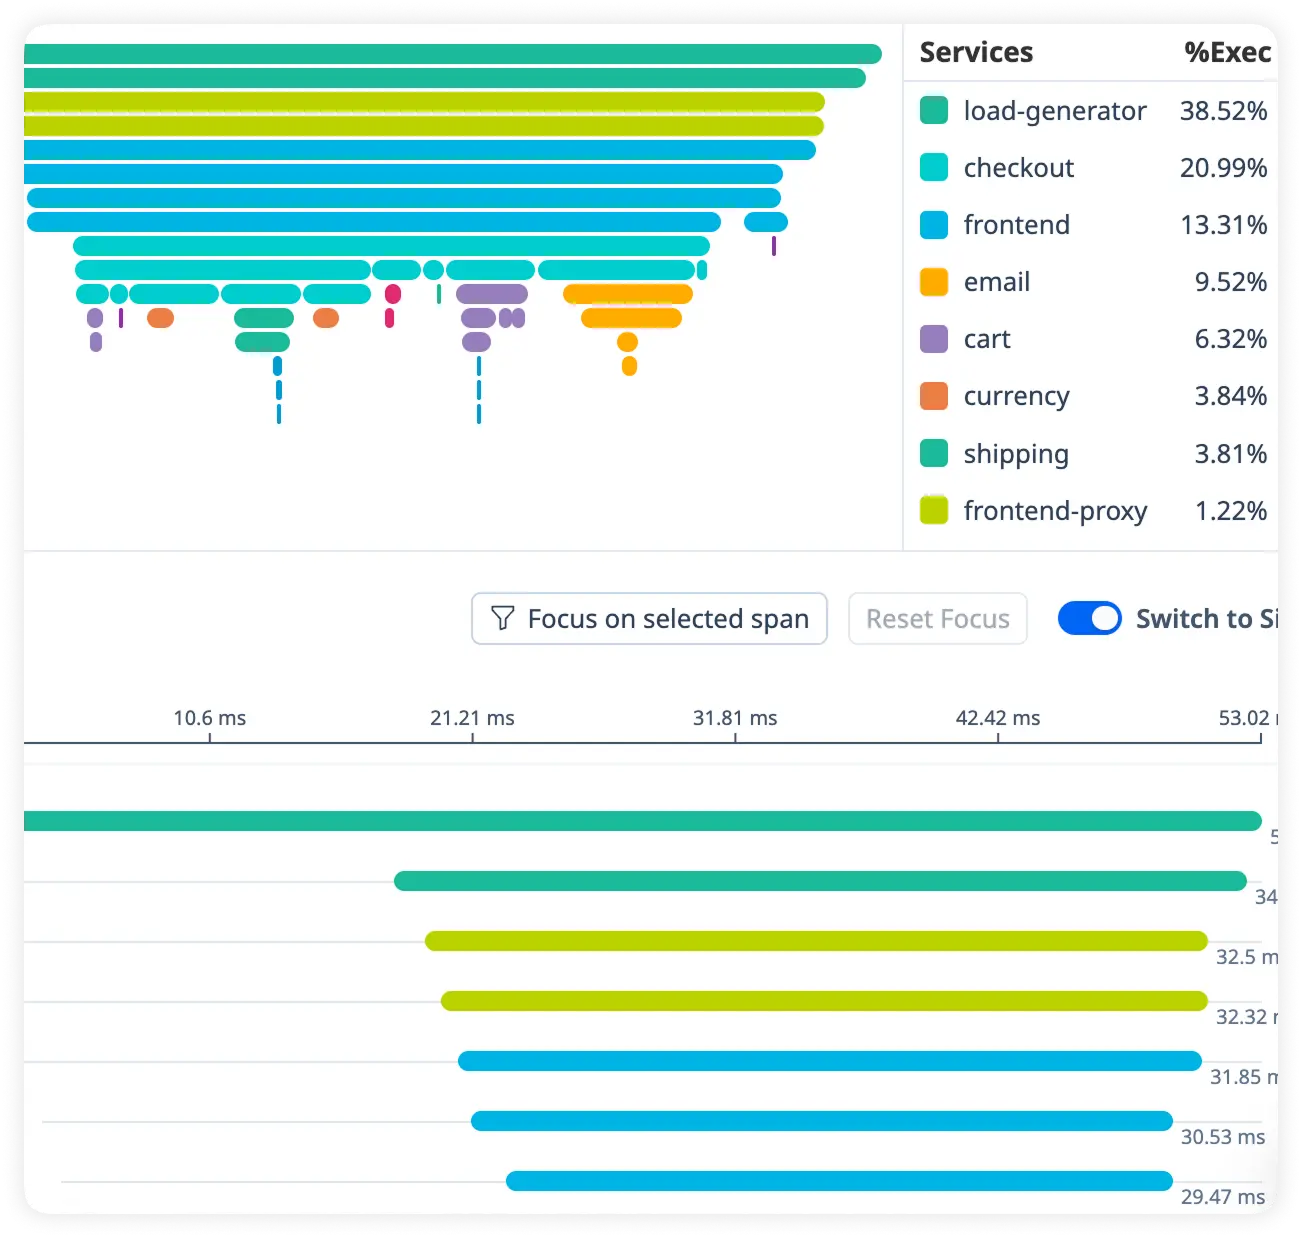Click the 21.21 ms timeline label
The width and height of the screenshot is (1302, 1238).
[473, 718]
